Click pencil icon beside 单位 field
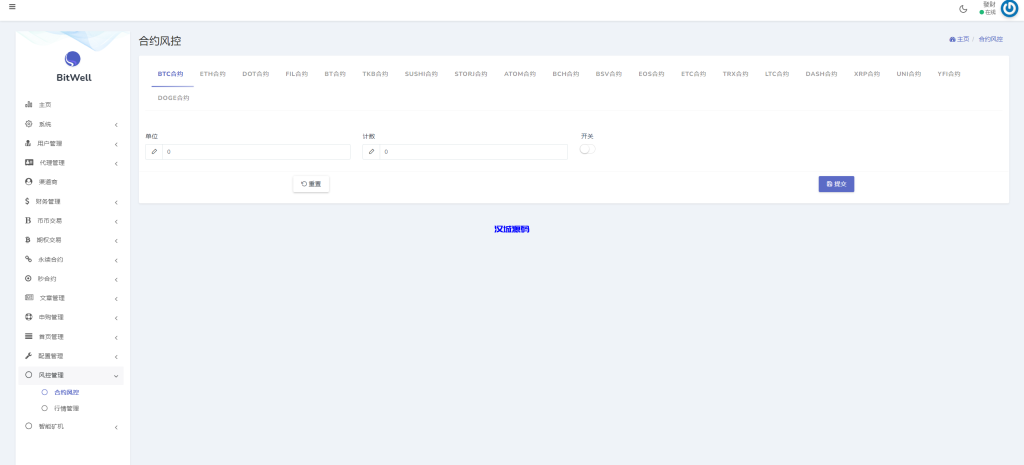The image size is (1024, 465). [x=154, y=152]
